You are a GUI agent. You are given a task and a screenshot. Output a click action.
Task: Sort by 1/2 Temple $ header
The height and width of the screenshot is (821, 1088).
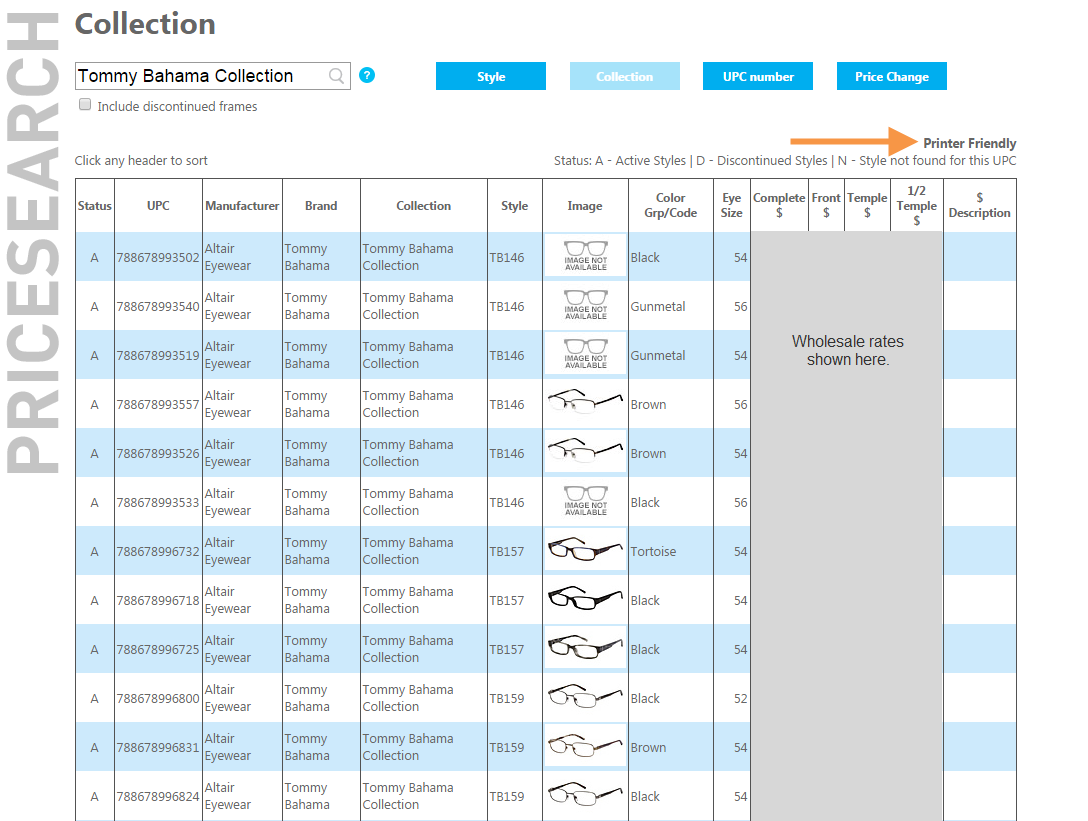[x=917, y=205]
